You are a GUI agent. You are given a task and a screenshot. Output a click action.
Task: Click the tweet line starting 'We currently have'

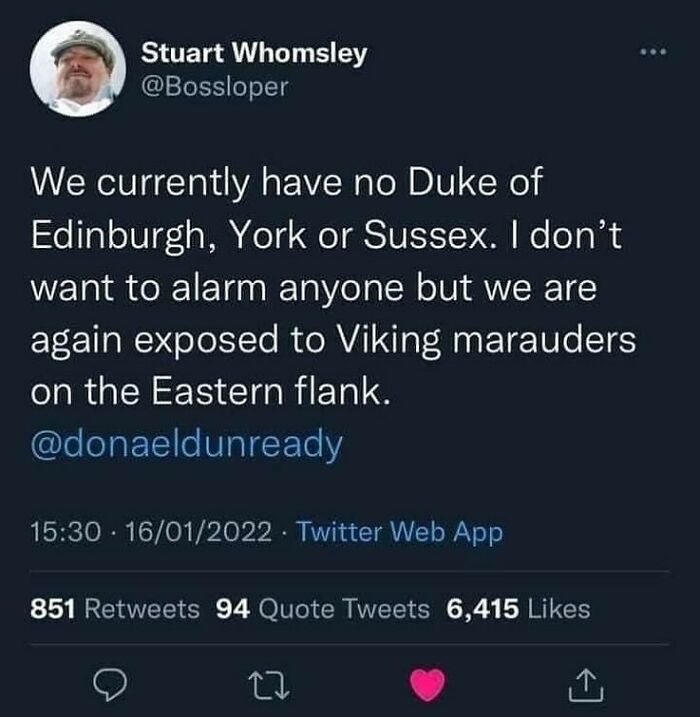click(x=287, y=182)
